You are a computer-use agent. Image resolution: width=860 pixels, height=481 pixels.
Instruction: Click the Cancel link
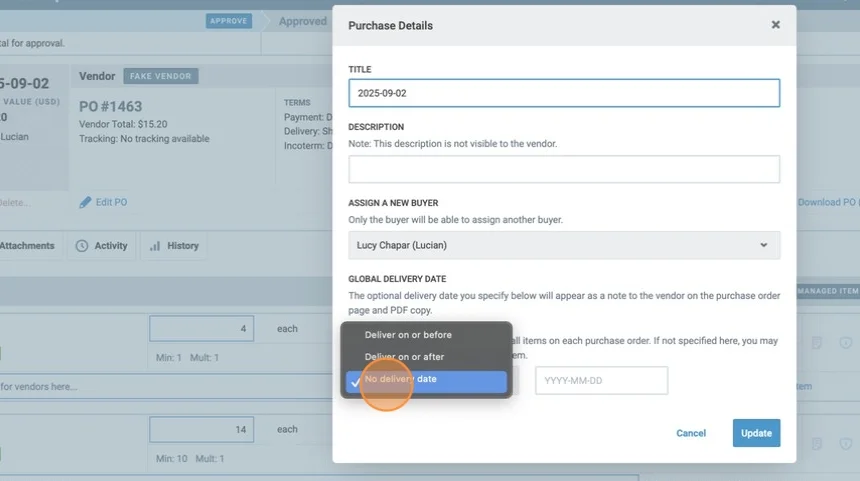point(691,433)
